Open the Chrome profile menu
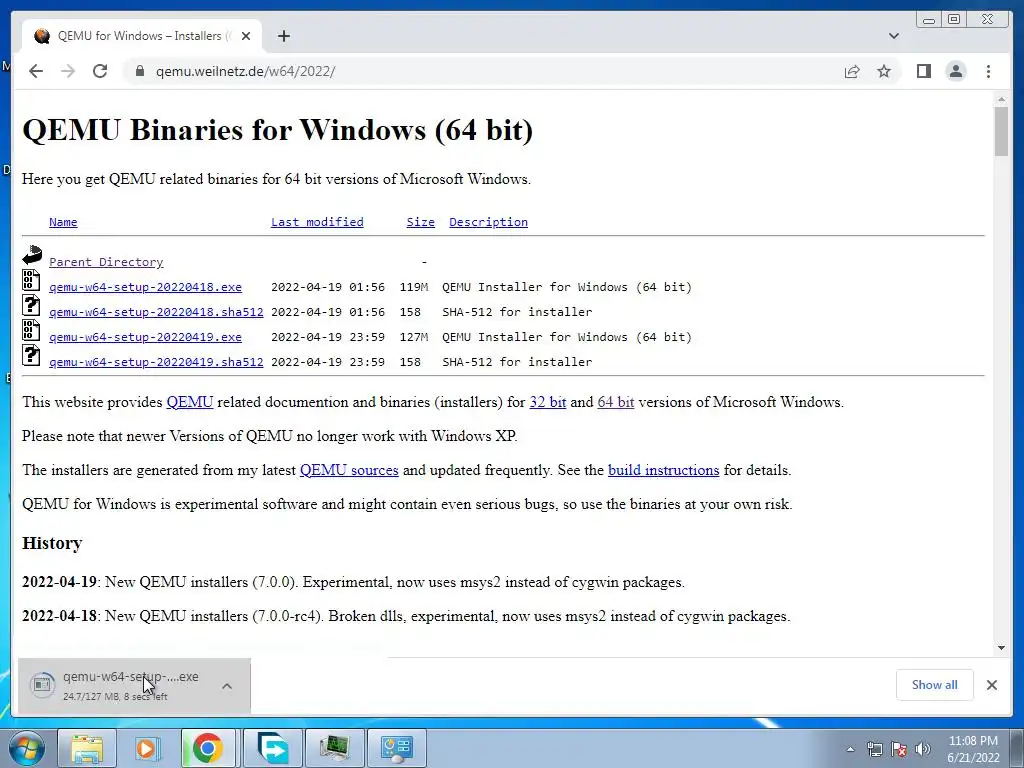 956,71
